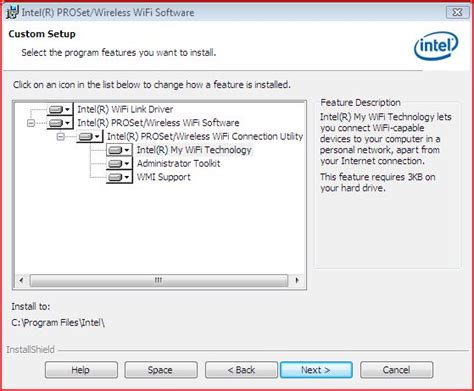Screen dimensions: 474x391
Task: Collapse the PROSet/Wireless WiFi Software tree node
Action: (x=31, y=123)
